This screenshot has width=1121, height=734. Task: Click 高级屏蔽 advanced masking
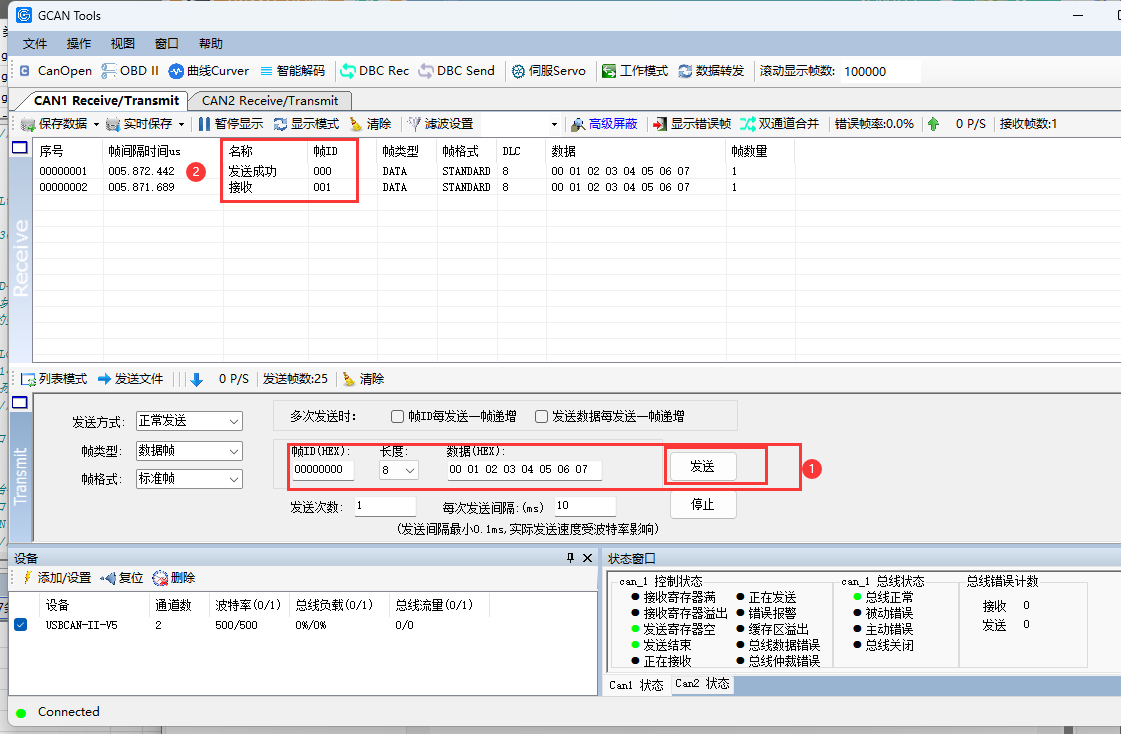coord(604,124)
